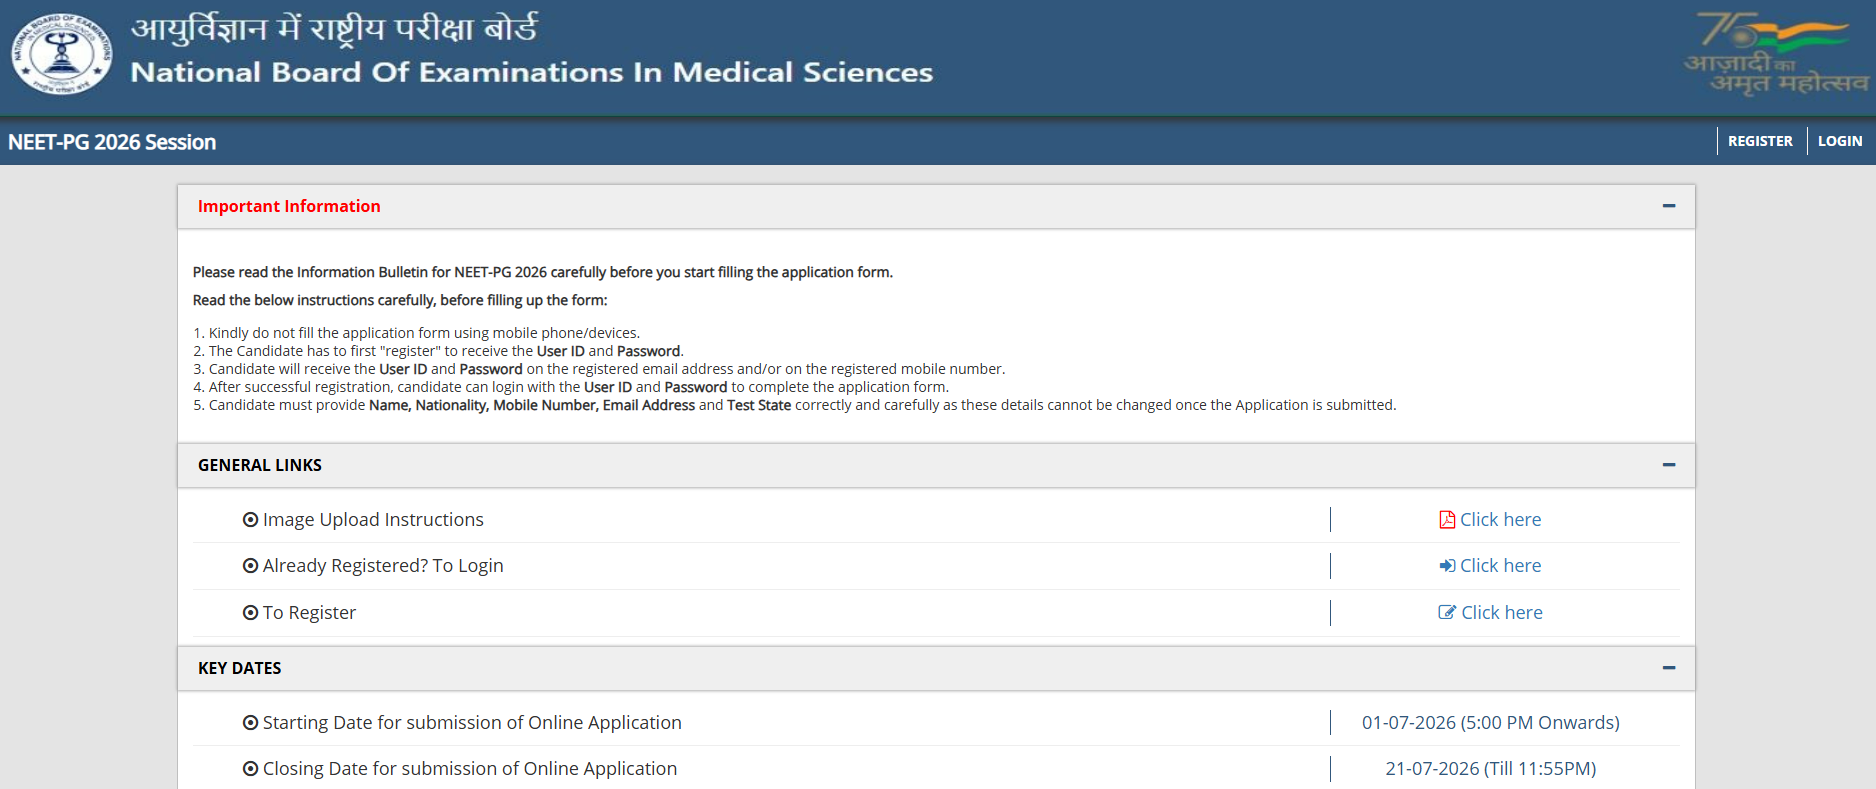Image resolution: width=1876 pixels, height=789 pixels.
Task: Click instruction 3 about registered email address
Action: pyautogui.click(x=599, y=369)
